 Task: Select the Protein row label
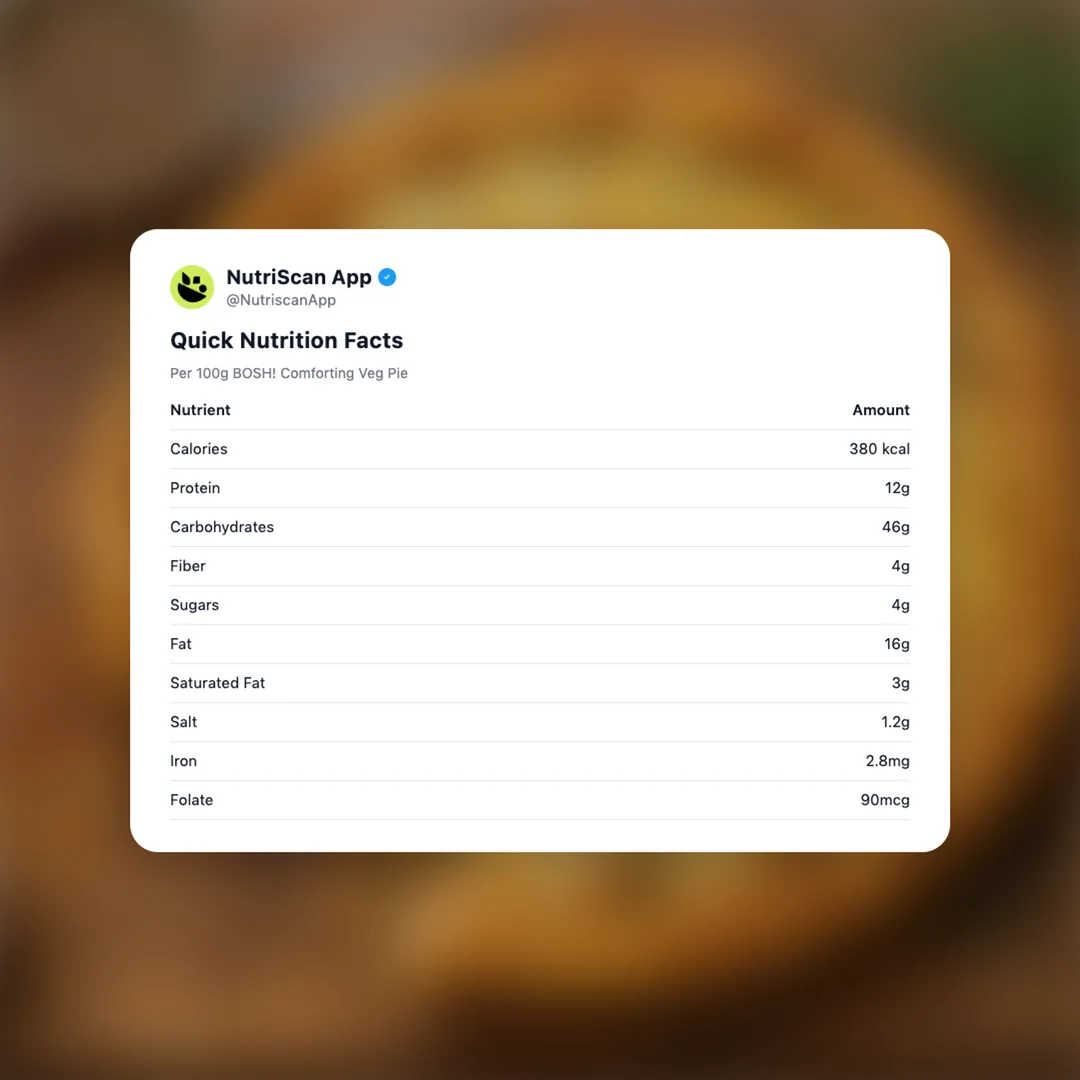195,488
